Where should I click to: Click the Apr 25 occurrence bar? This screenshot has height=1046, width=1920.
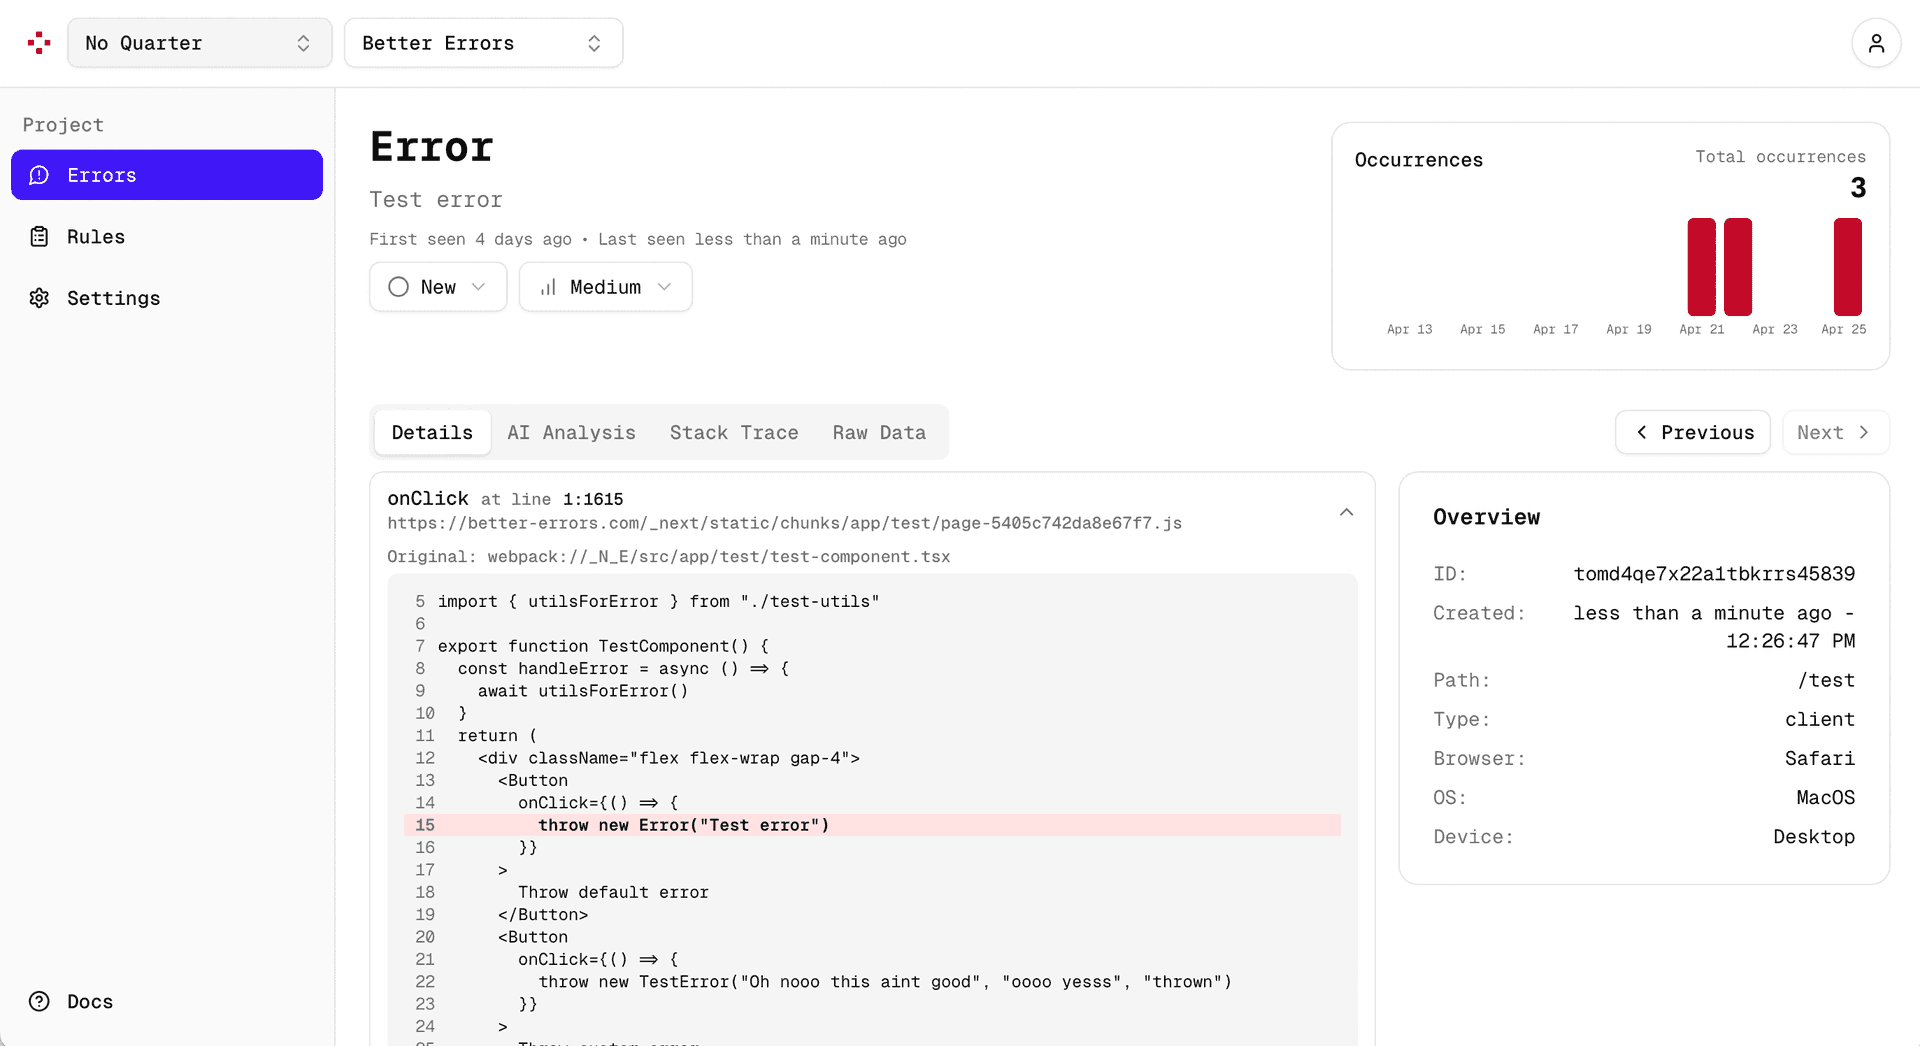pos(1845,267)
